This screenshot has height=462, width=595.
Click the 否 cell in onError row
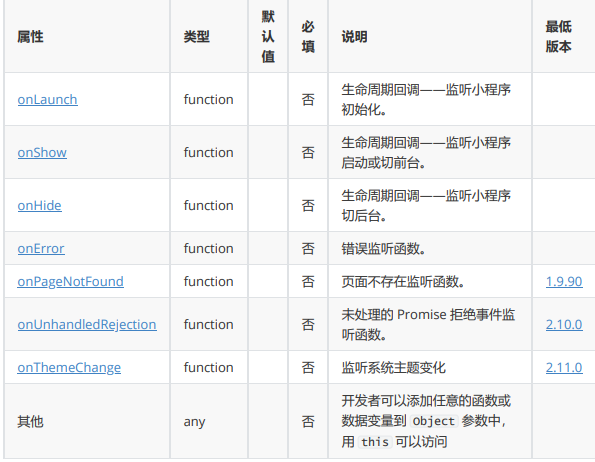(308, 248)
